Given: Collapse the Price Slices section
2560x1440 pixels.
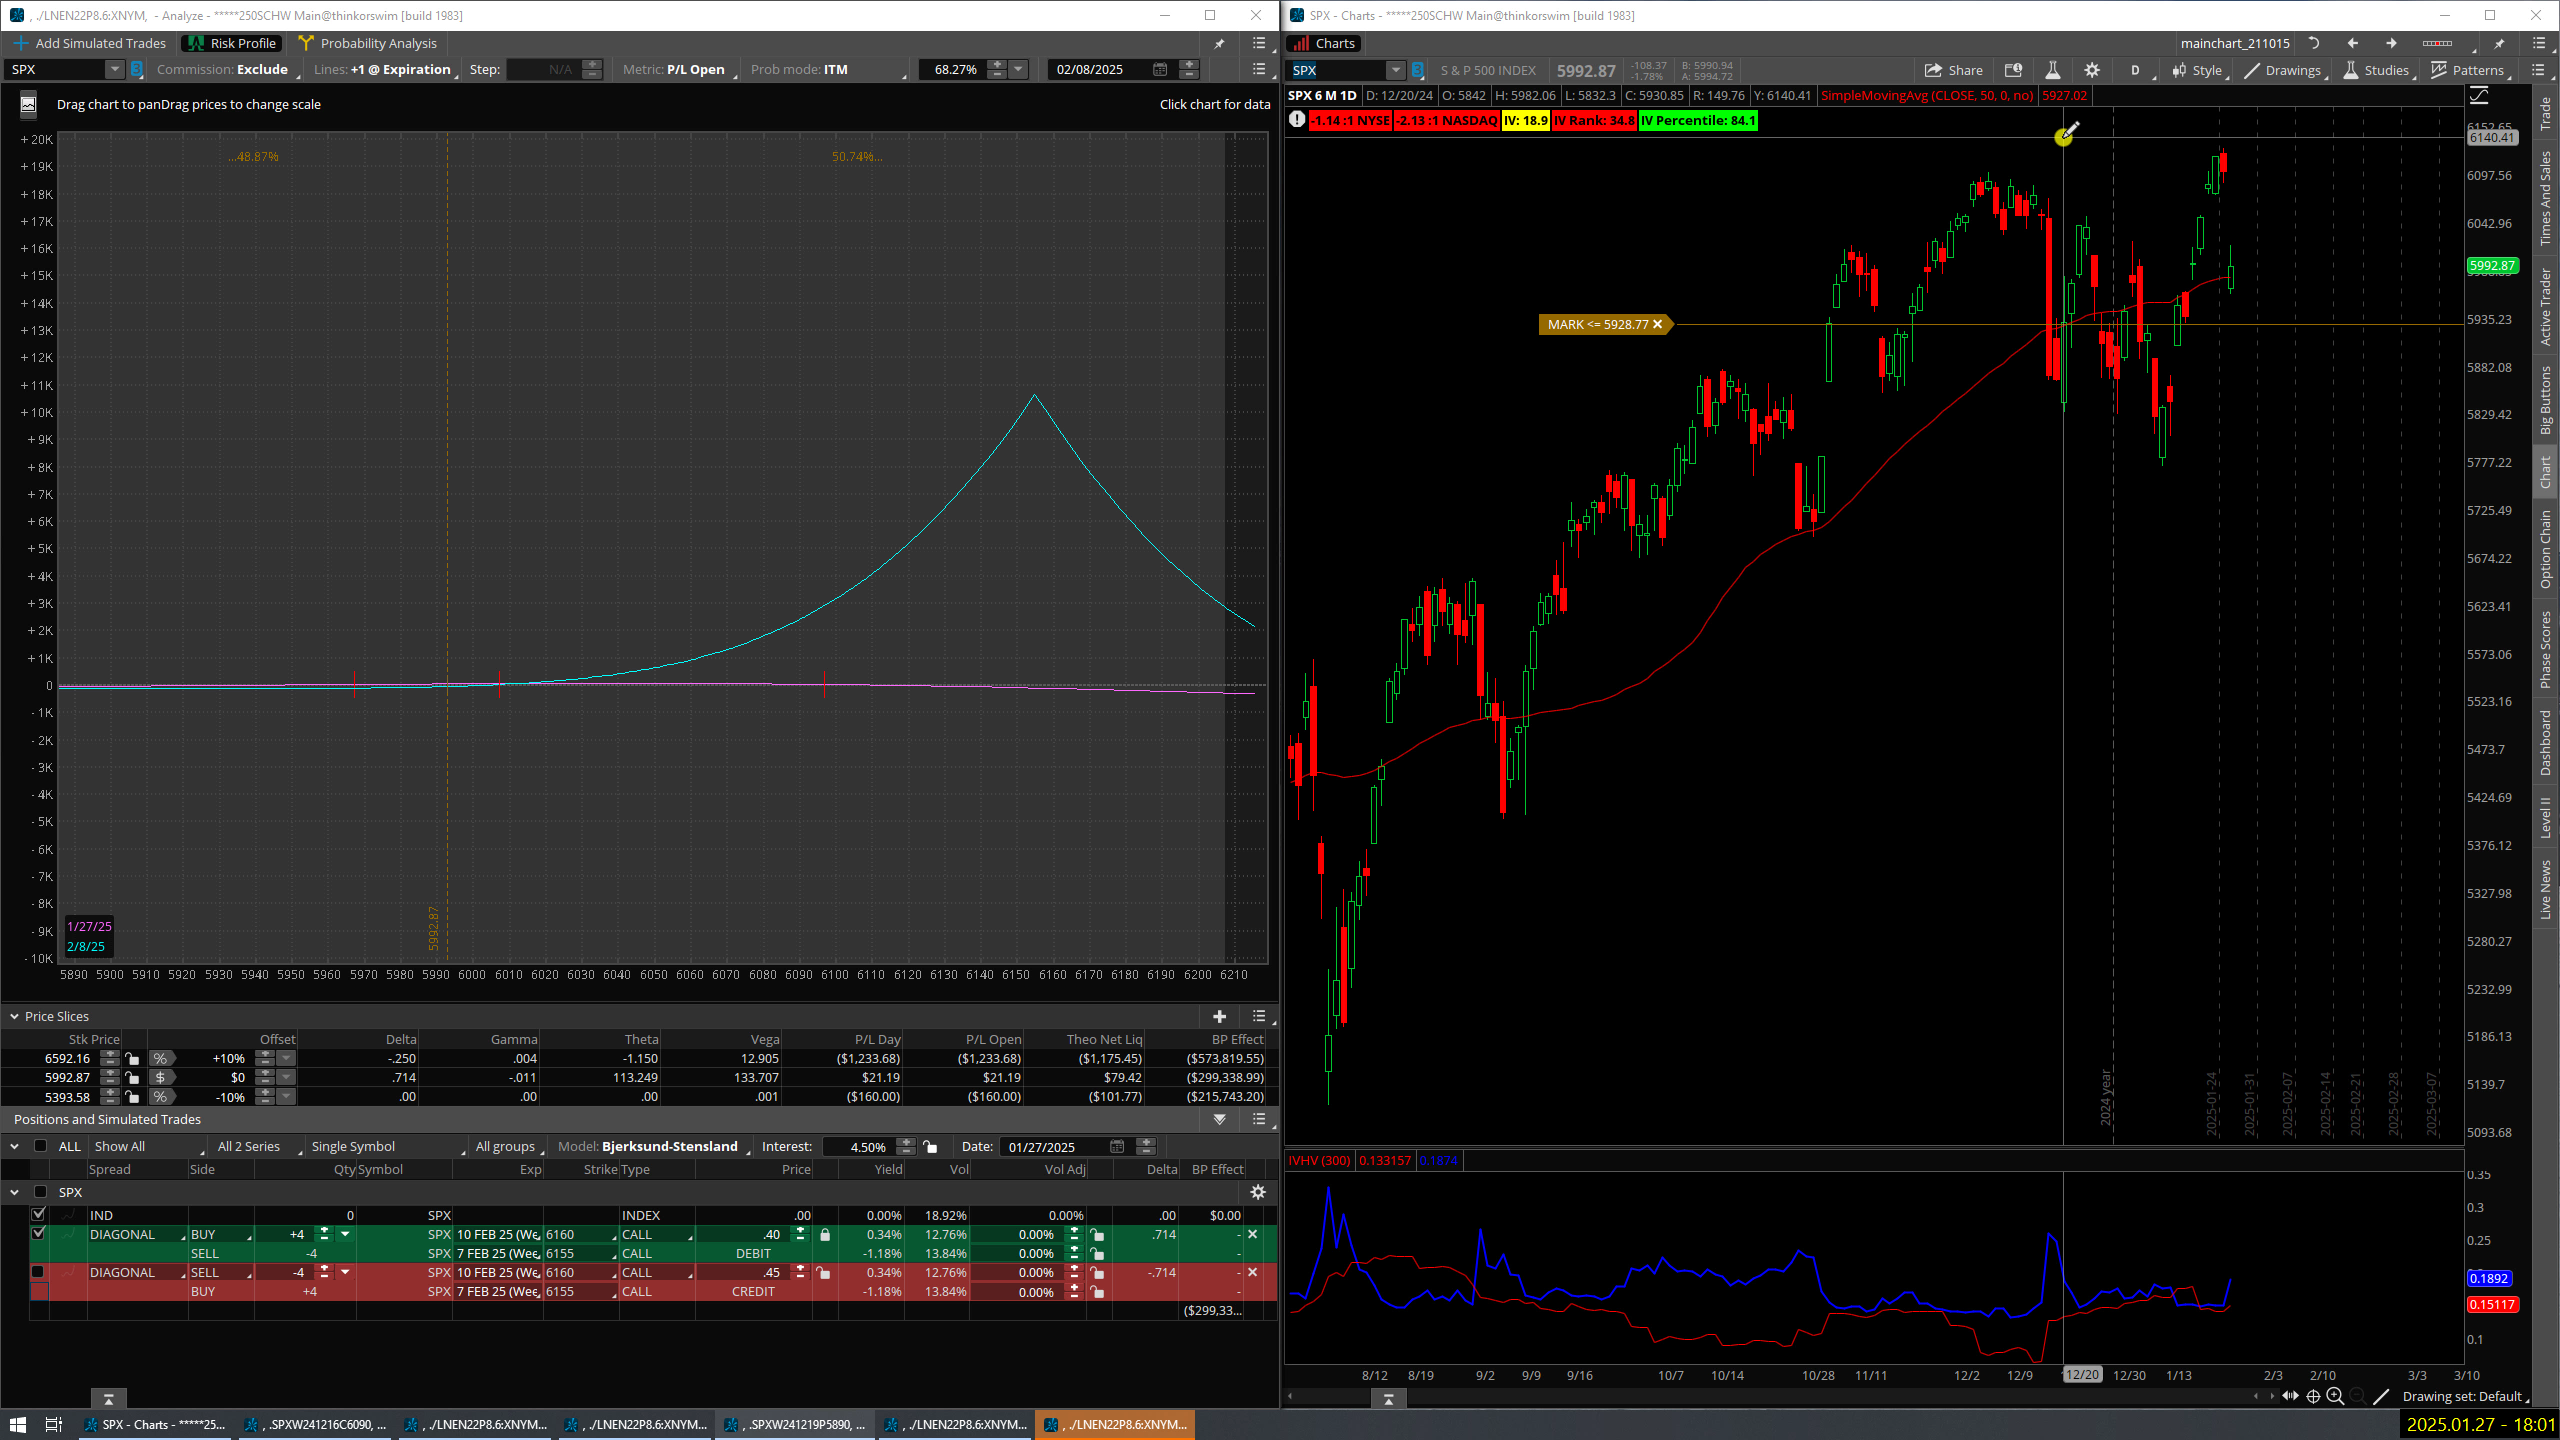Looking at the screenshot, I should tap(15, 1016).
